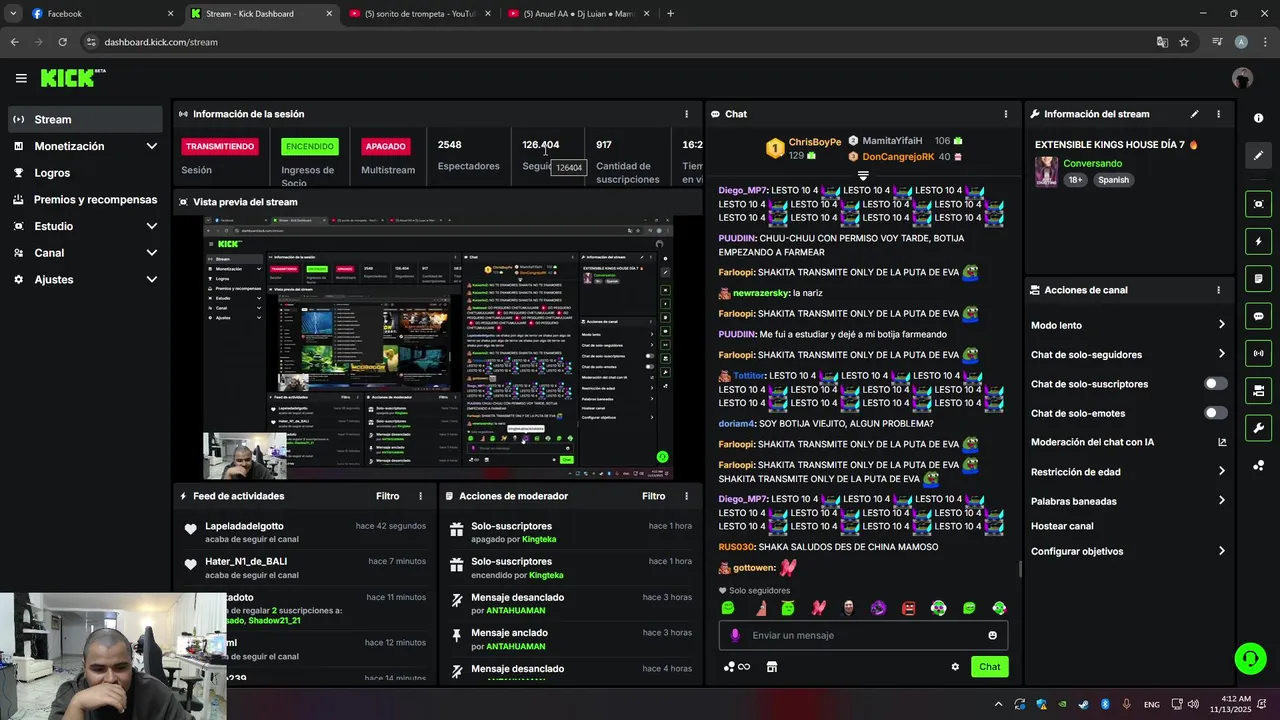Screen dimensions: 1280x720
Task: Open Filtro in Feed de actividades
Action: click(387, 496)
